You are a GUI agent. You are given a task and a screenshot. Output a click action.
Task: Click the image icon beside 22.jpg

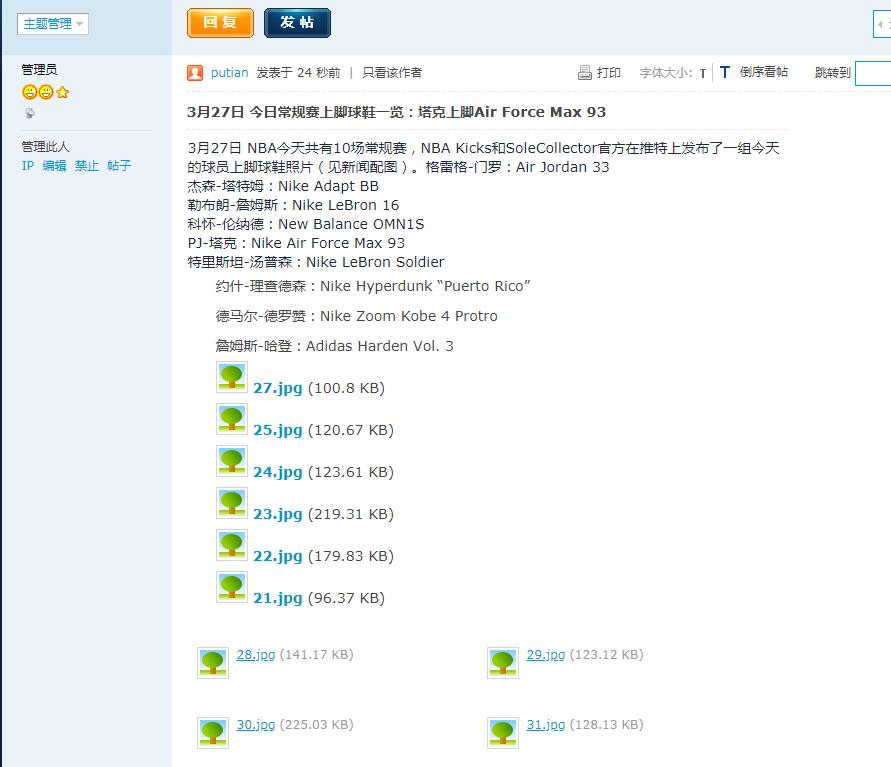click(x=232, y=545)
